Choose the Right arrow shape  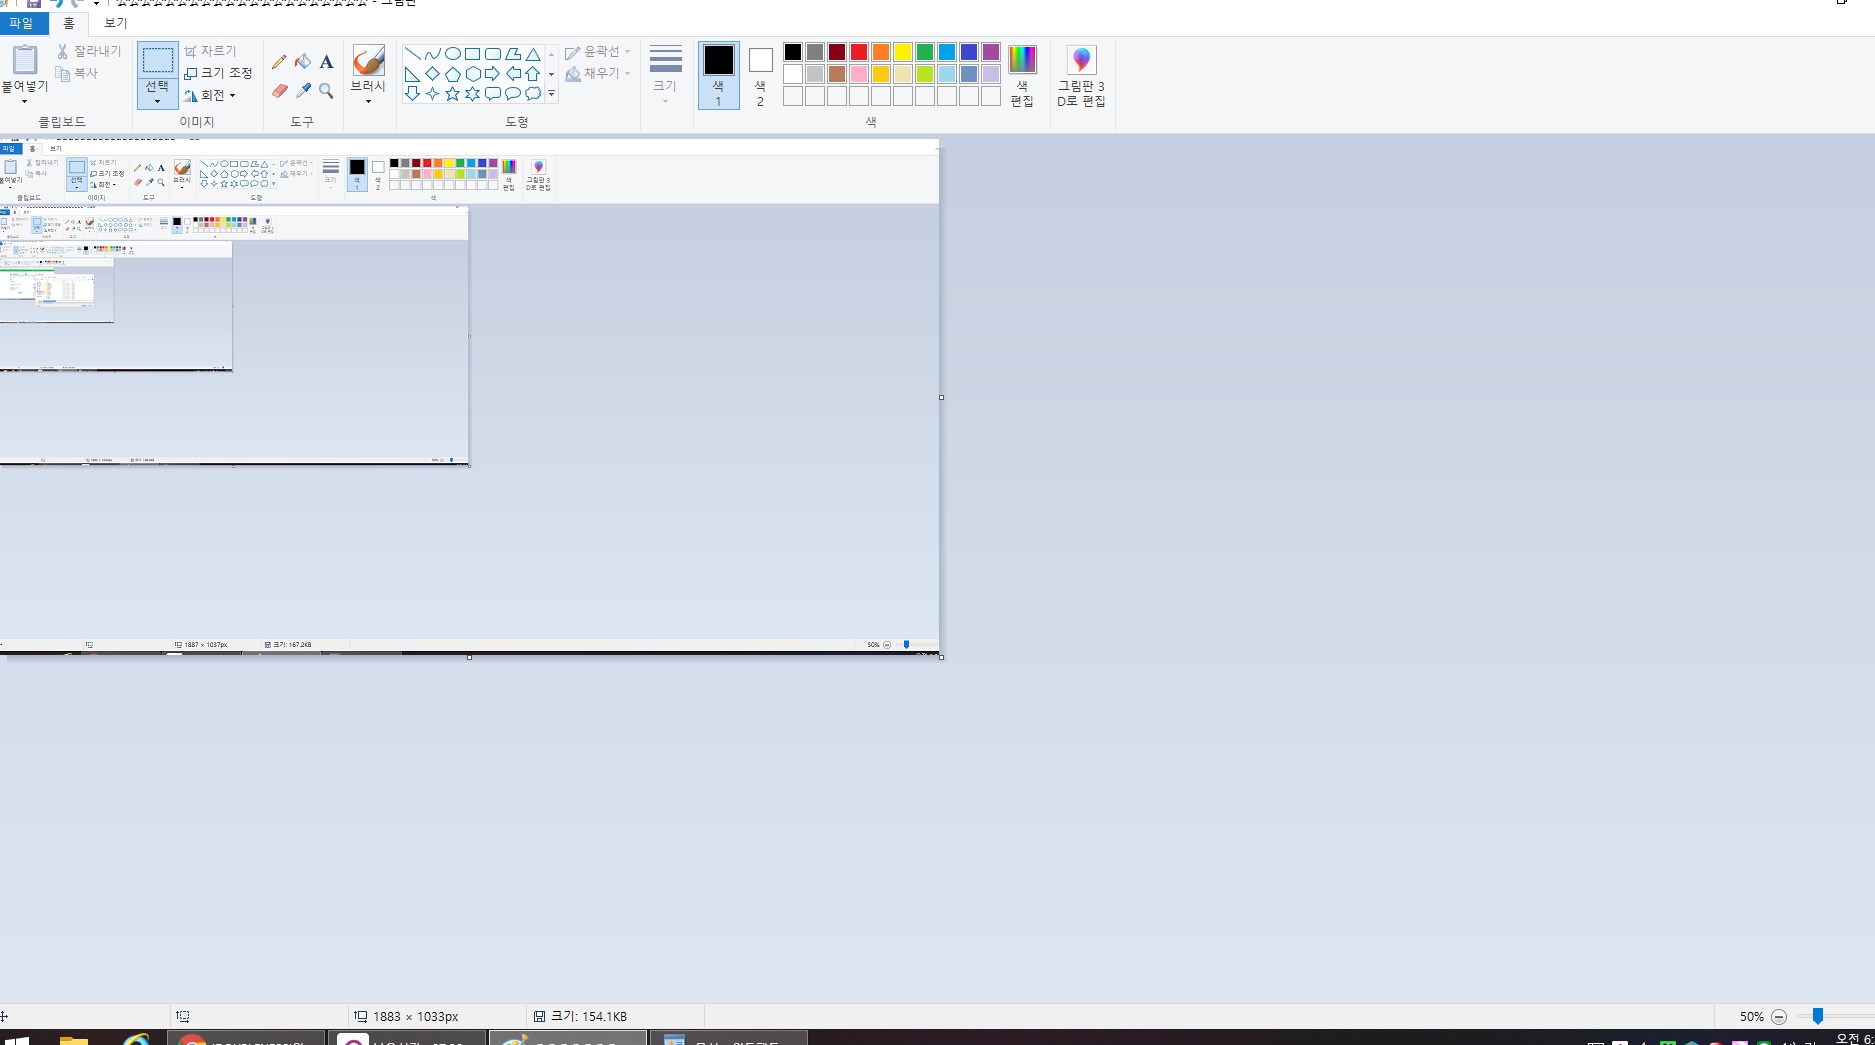(x=492, y=74)
